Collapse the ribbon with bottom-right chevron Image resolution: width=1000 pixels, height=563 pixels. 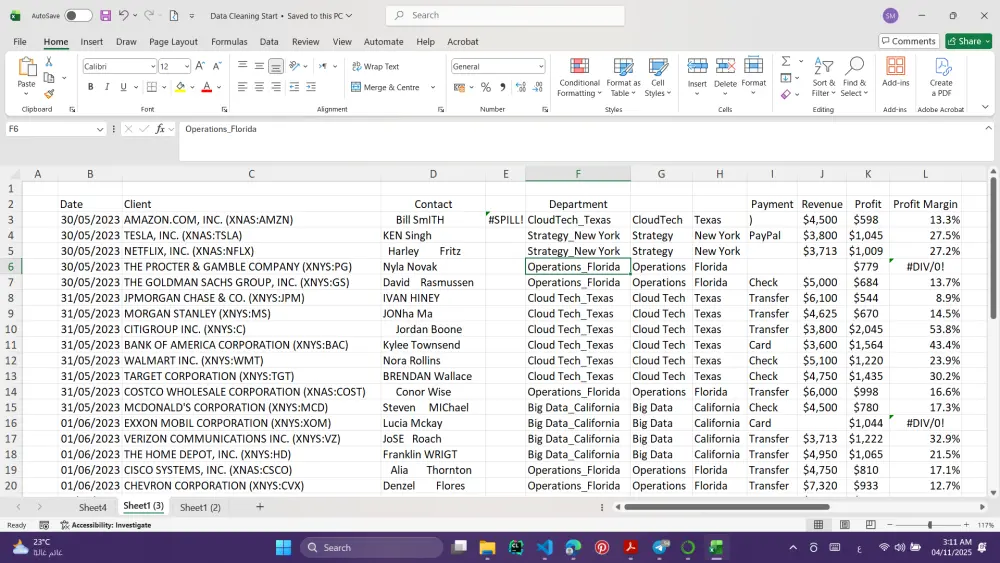(985, 107)
